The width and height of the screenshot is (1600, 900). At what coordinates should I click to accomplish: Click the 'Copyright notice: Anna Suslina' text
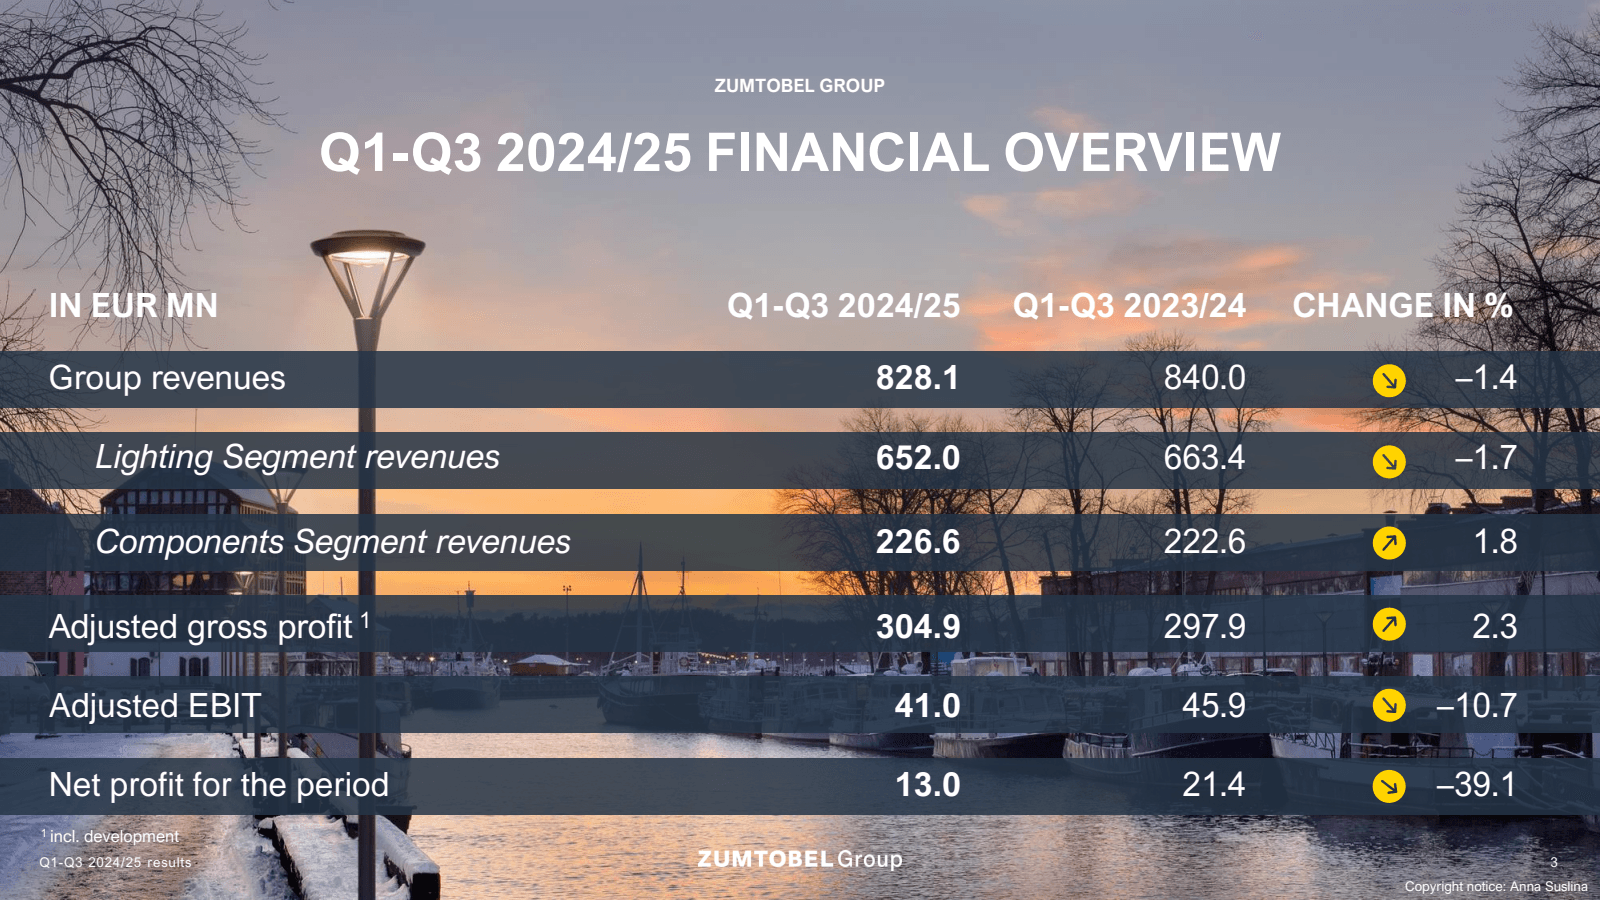(1496, 886)
